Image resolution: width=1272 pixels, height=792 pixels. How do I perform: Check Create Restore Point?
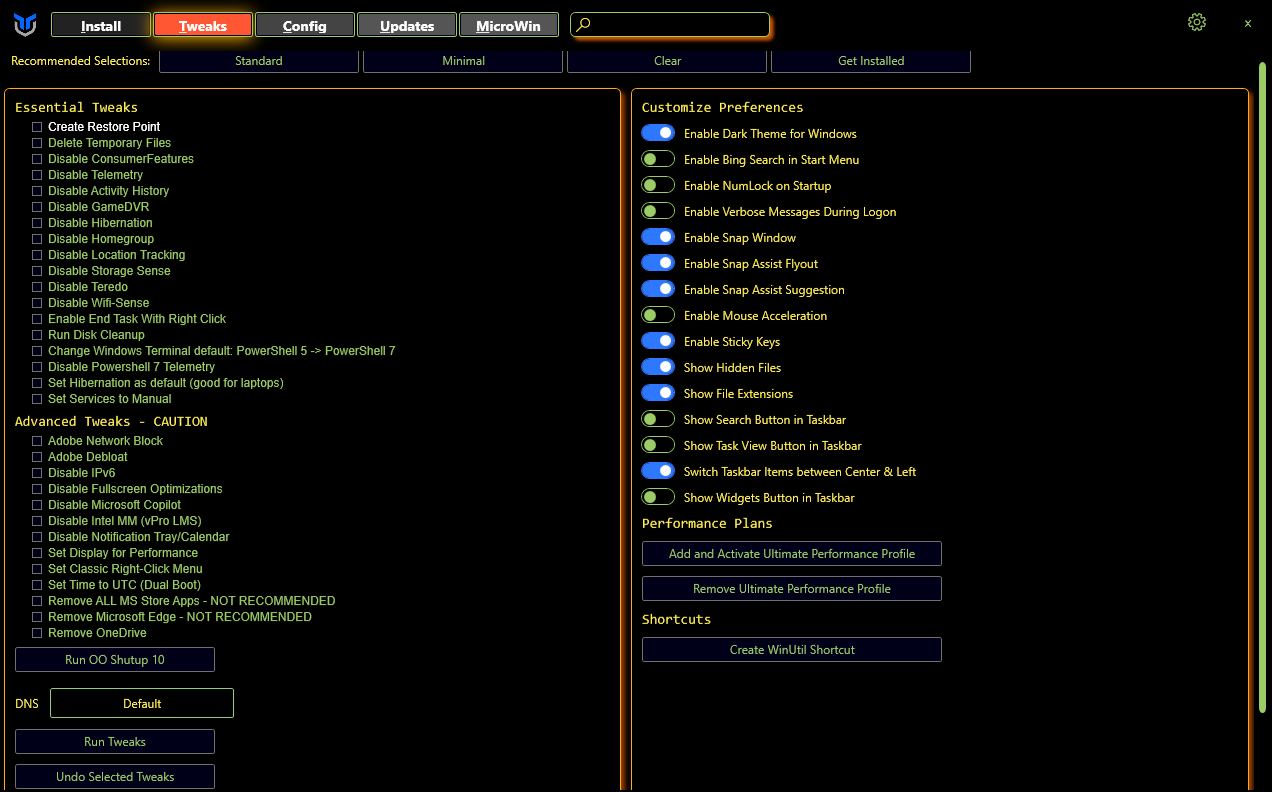[37, 127]
